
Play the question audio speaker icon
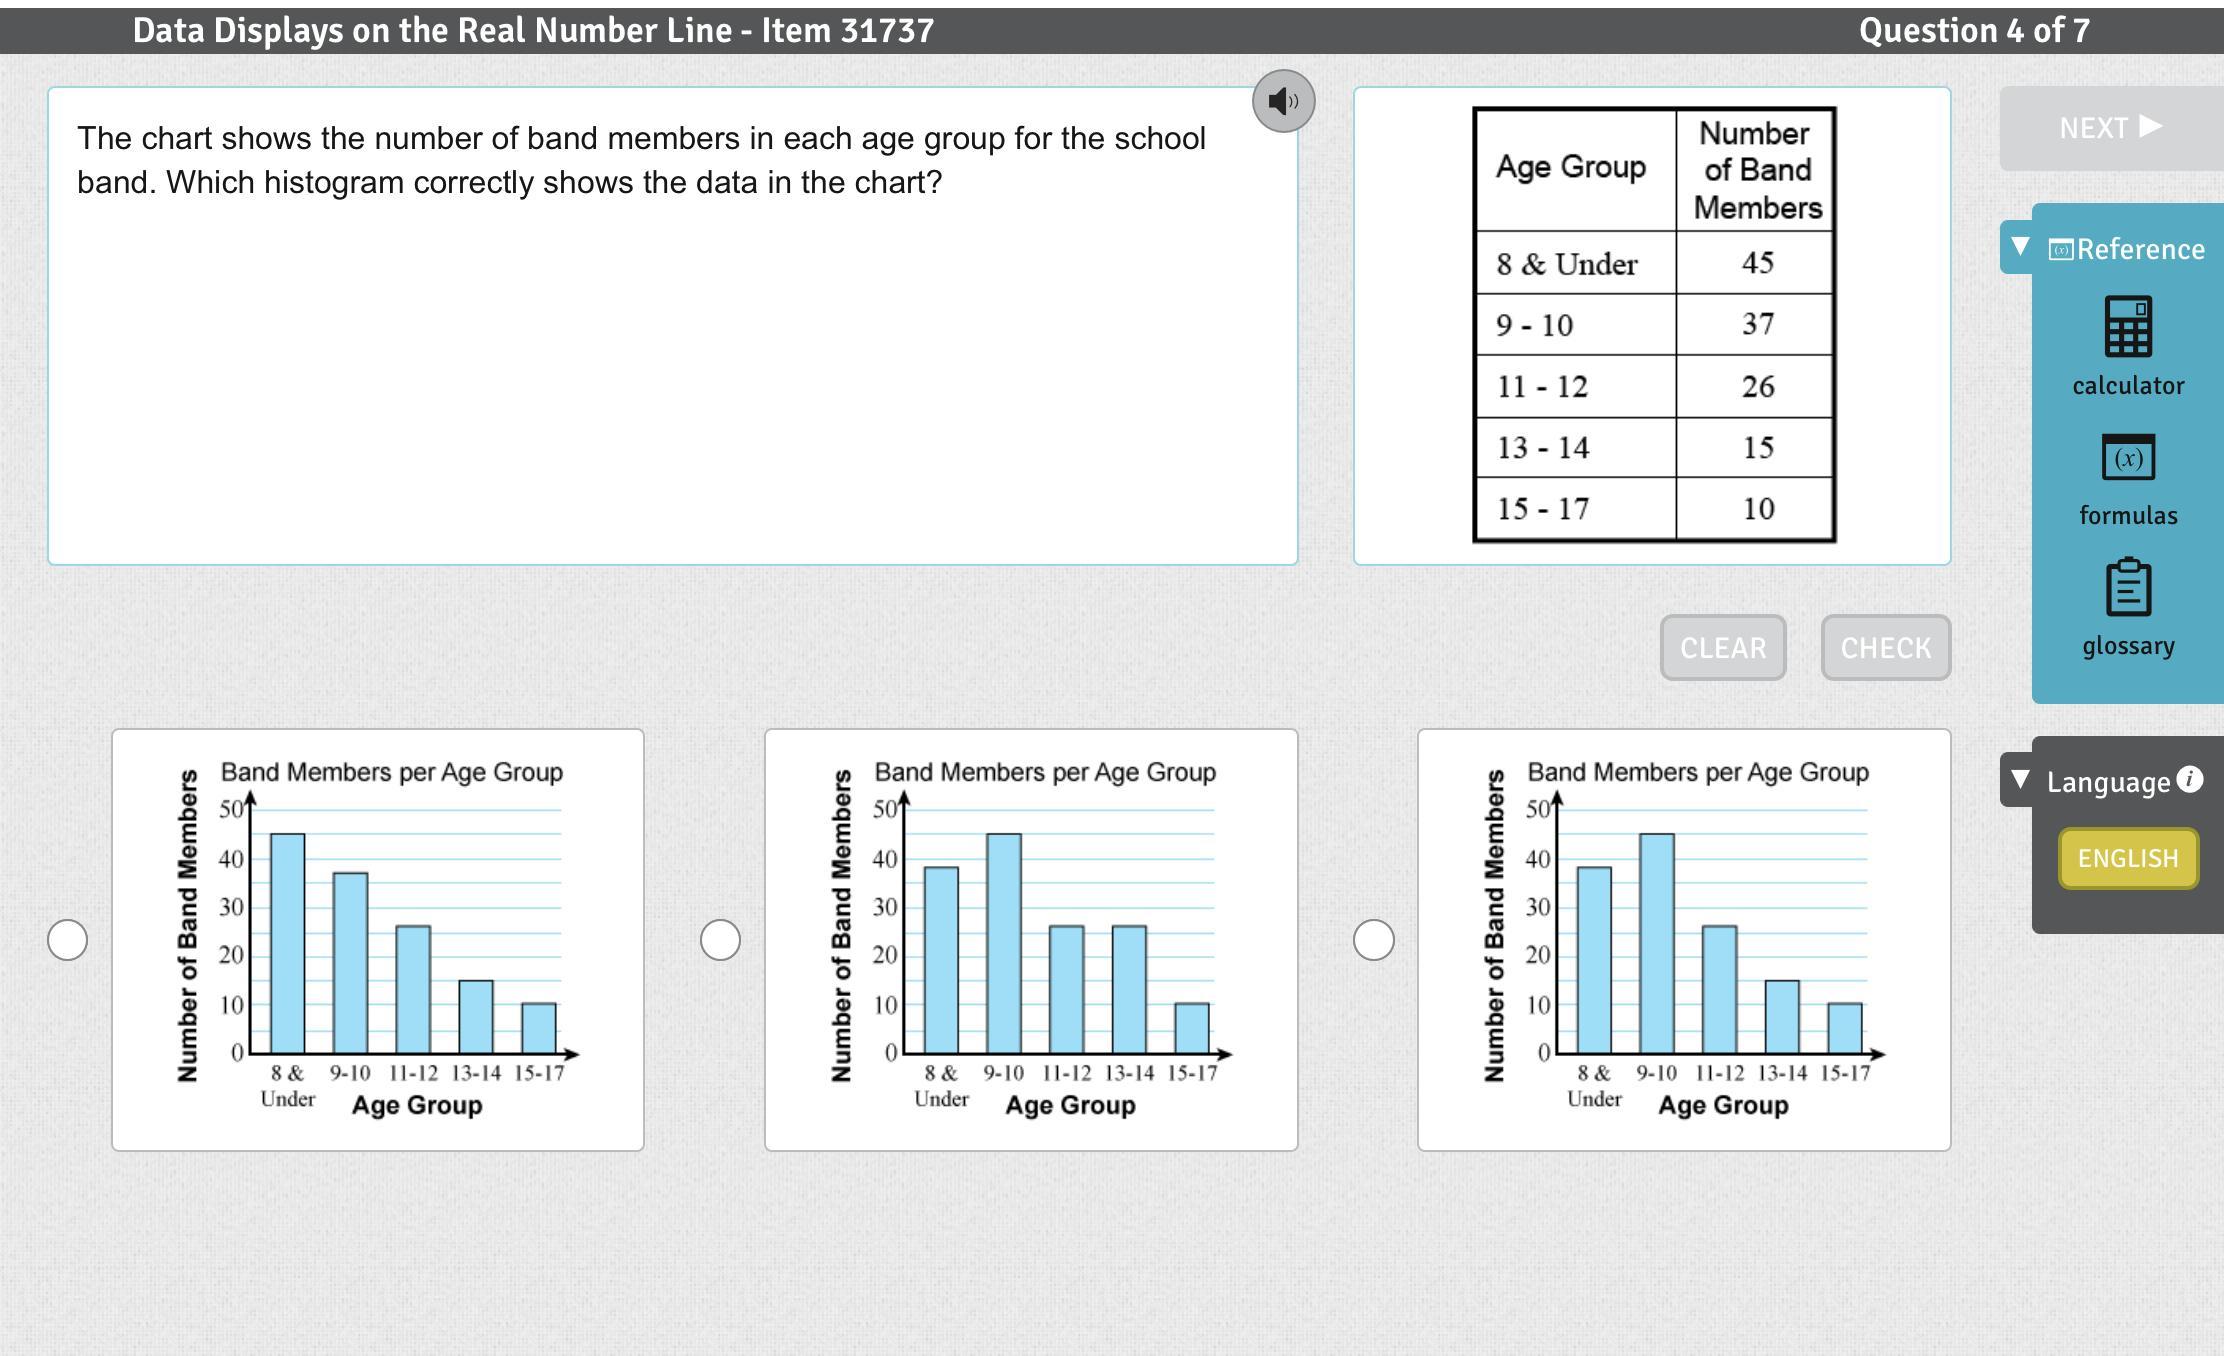(x=1283, y=101)
